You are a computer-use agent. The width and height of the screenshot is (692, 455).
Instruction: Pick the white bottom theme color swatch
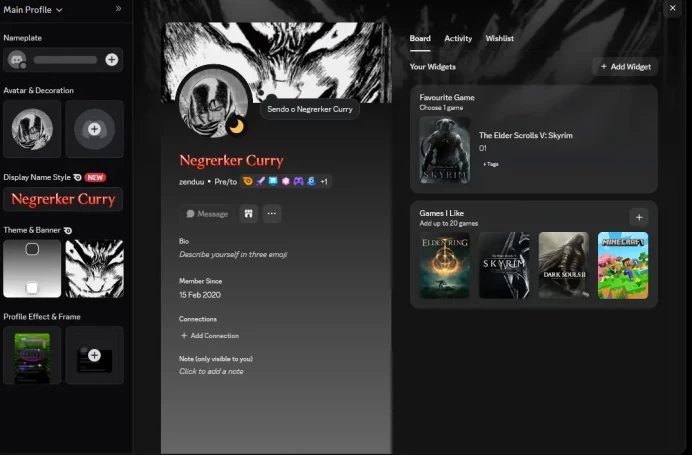[x=32, y=288]
